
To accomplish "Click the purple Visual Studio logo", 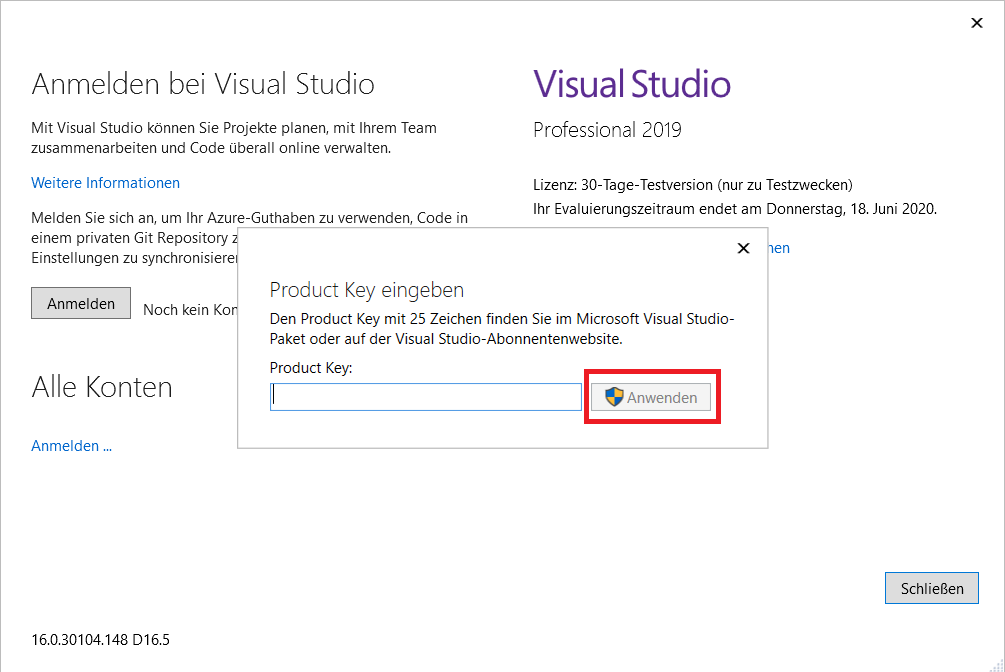I will pyautogui.click(x=632, y=84).
